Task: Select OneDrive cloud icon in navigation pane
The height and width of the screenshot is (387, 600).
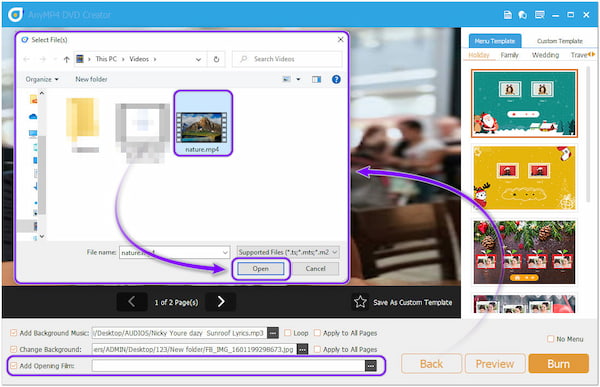Action: pyautogui.click(x=33, y=116)
